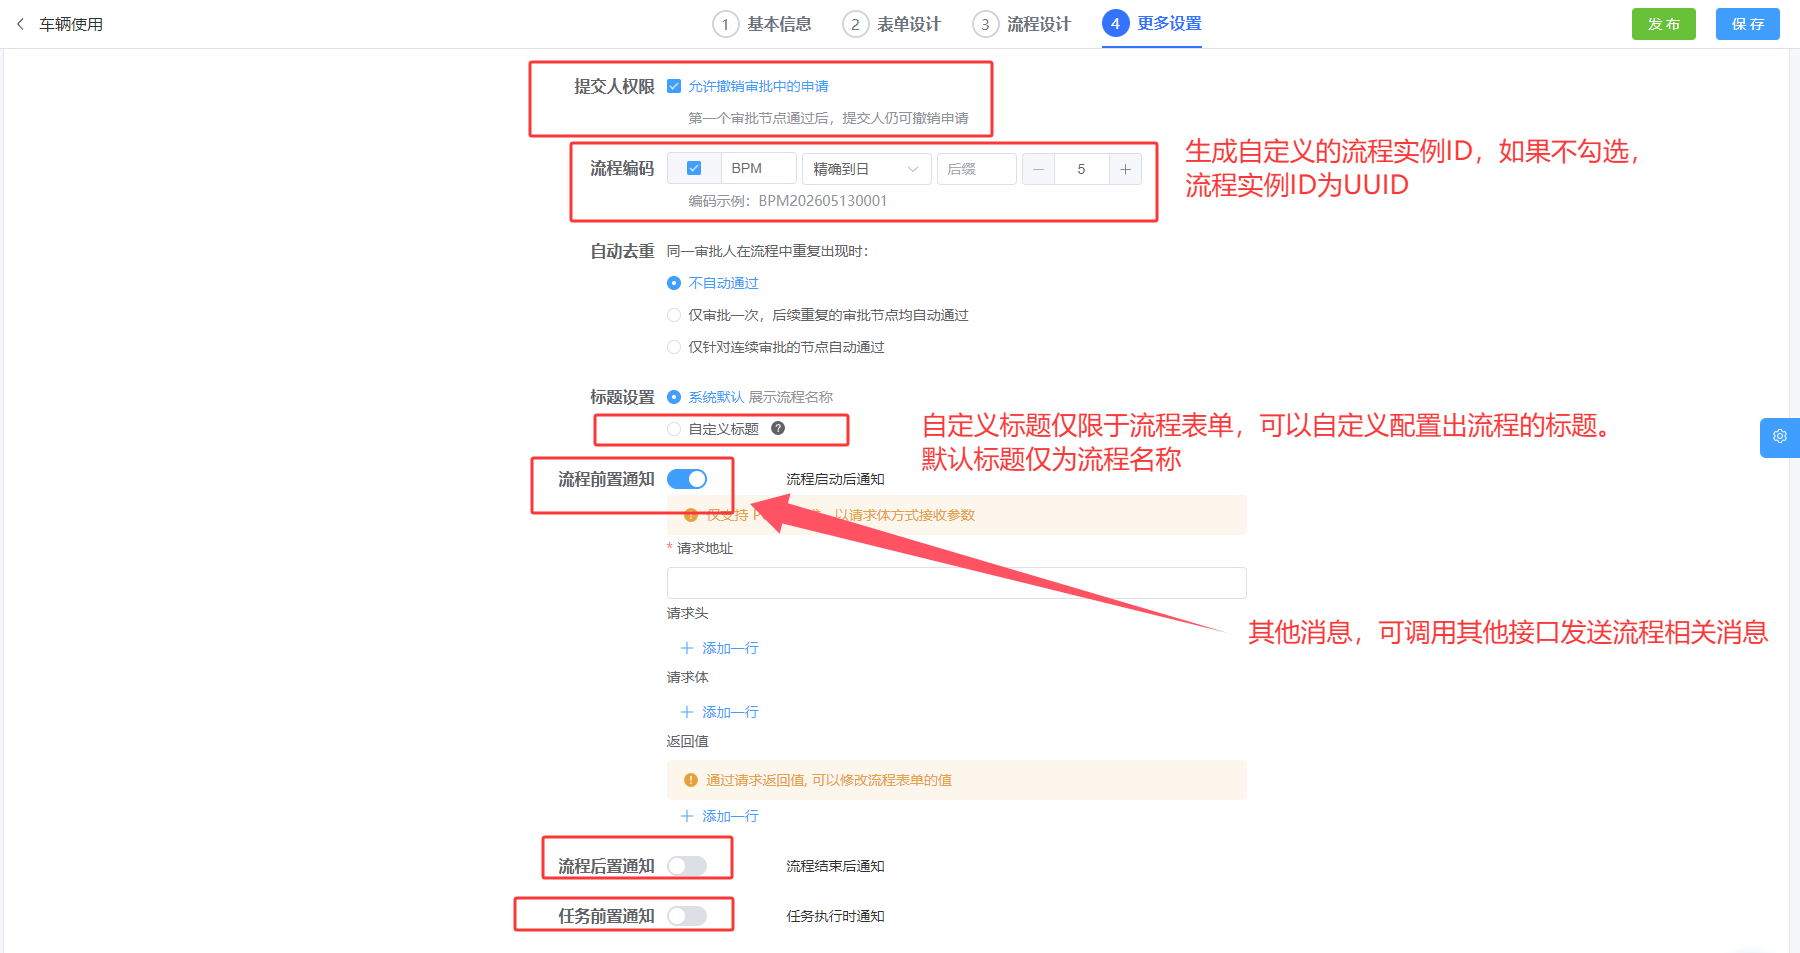1800x953 pixels.
Task: Choose 自定义标题 radio option
Action: [x=674, y=429]
